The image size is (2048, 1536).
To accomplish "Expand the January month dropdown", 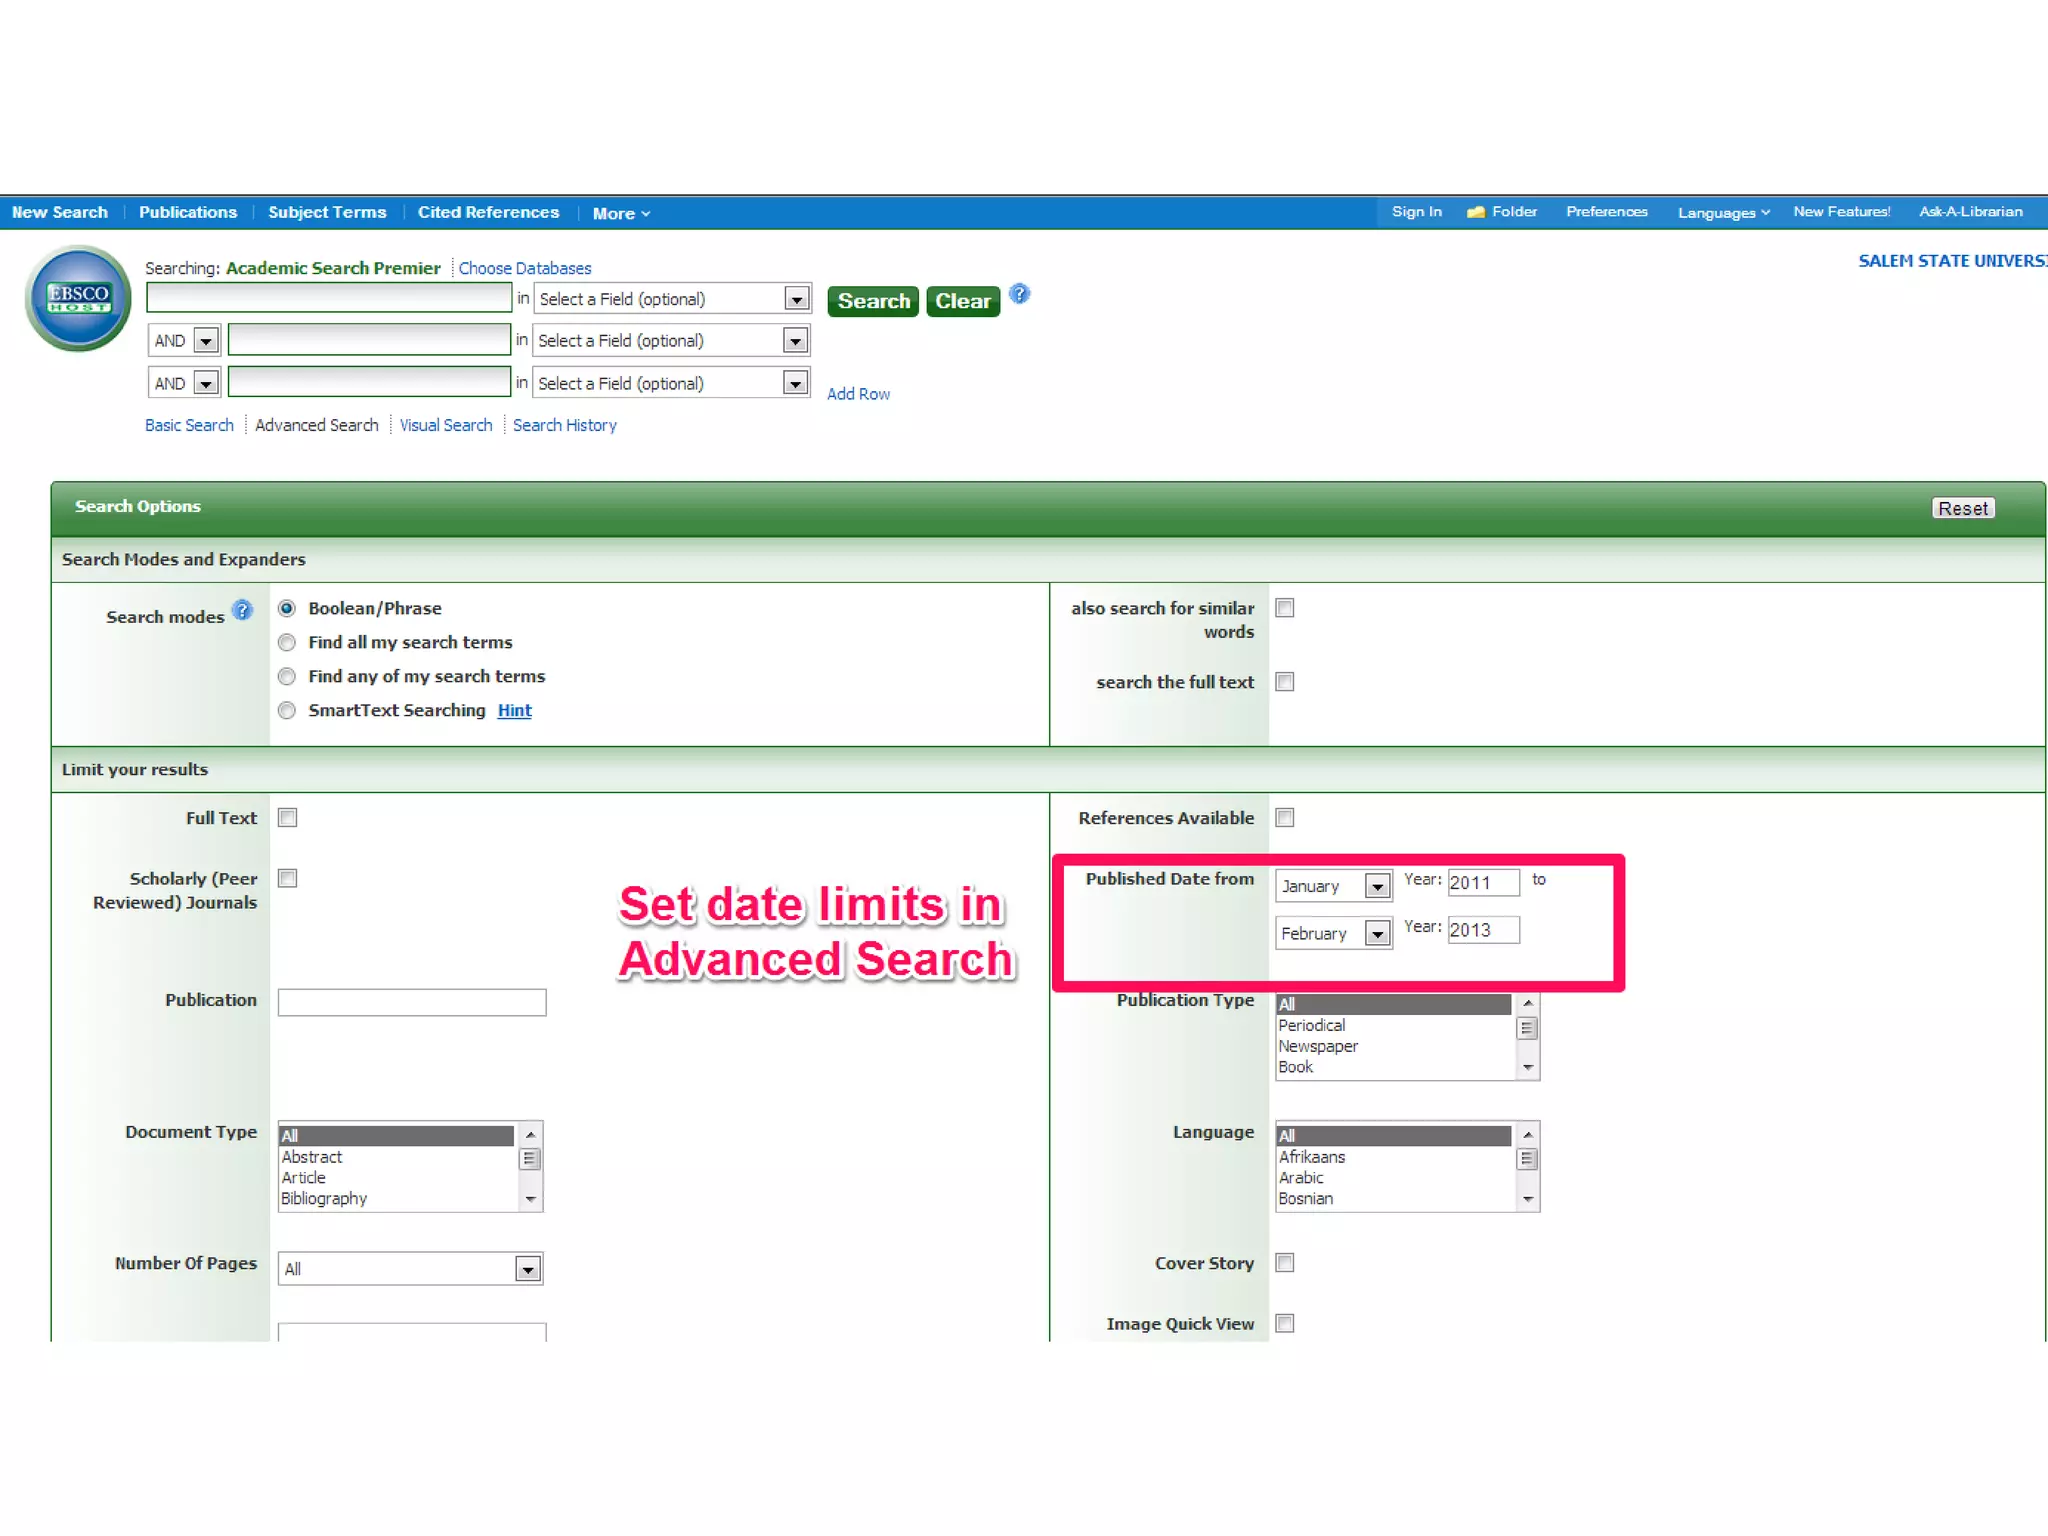I will (x=1377, y=887).
